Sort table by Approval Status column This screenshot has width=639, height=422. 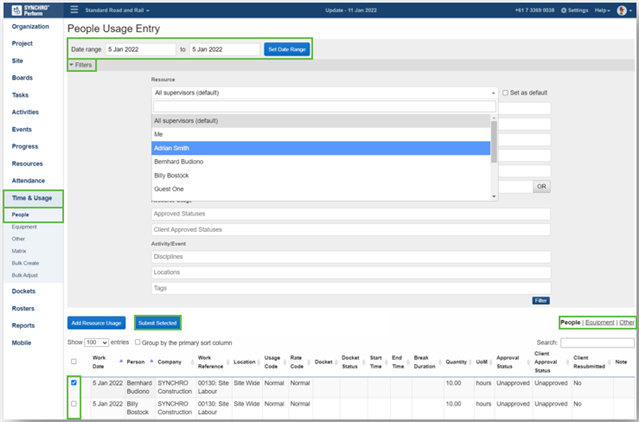[506, 361]
